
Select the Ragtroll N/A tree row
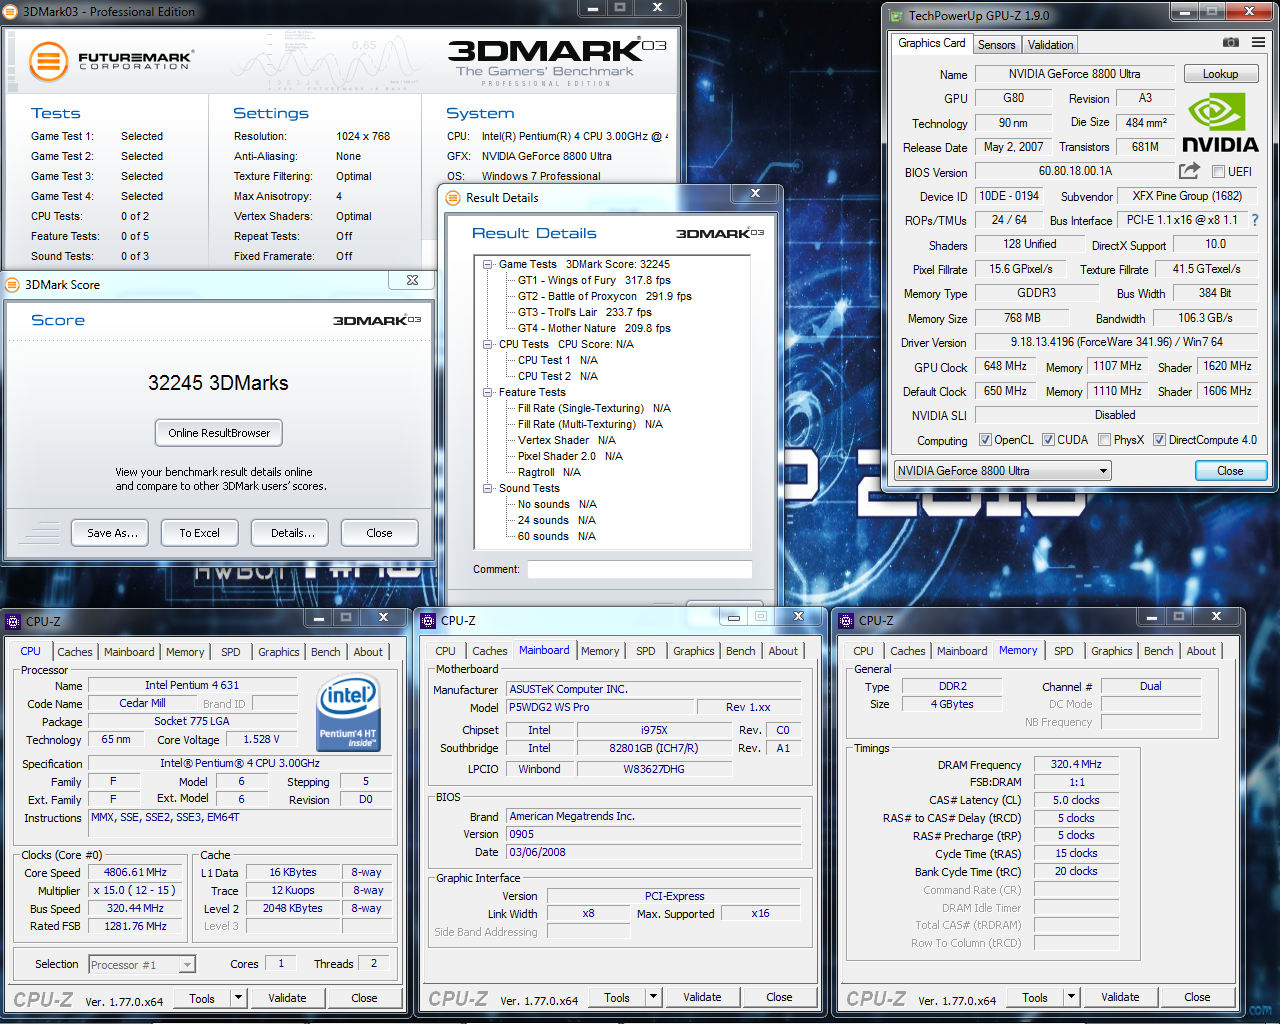[549, 473]
